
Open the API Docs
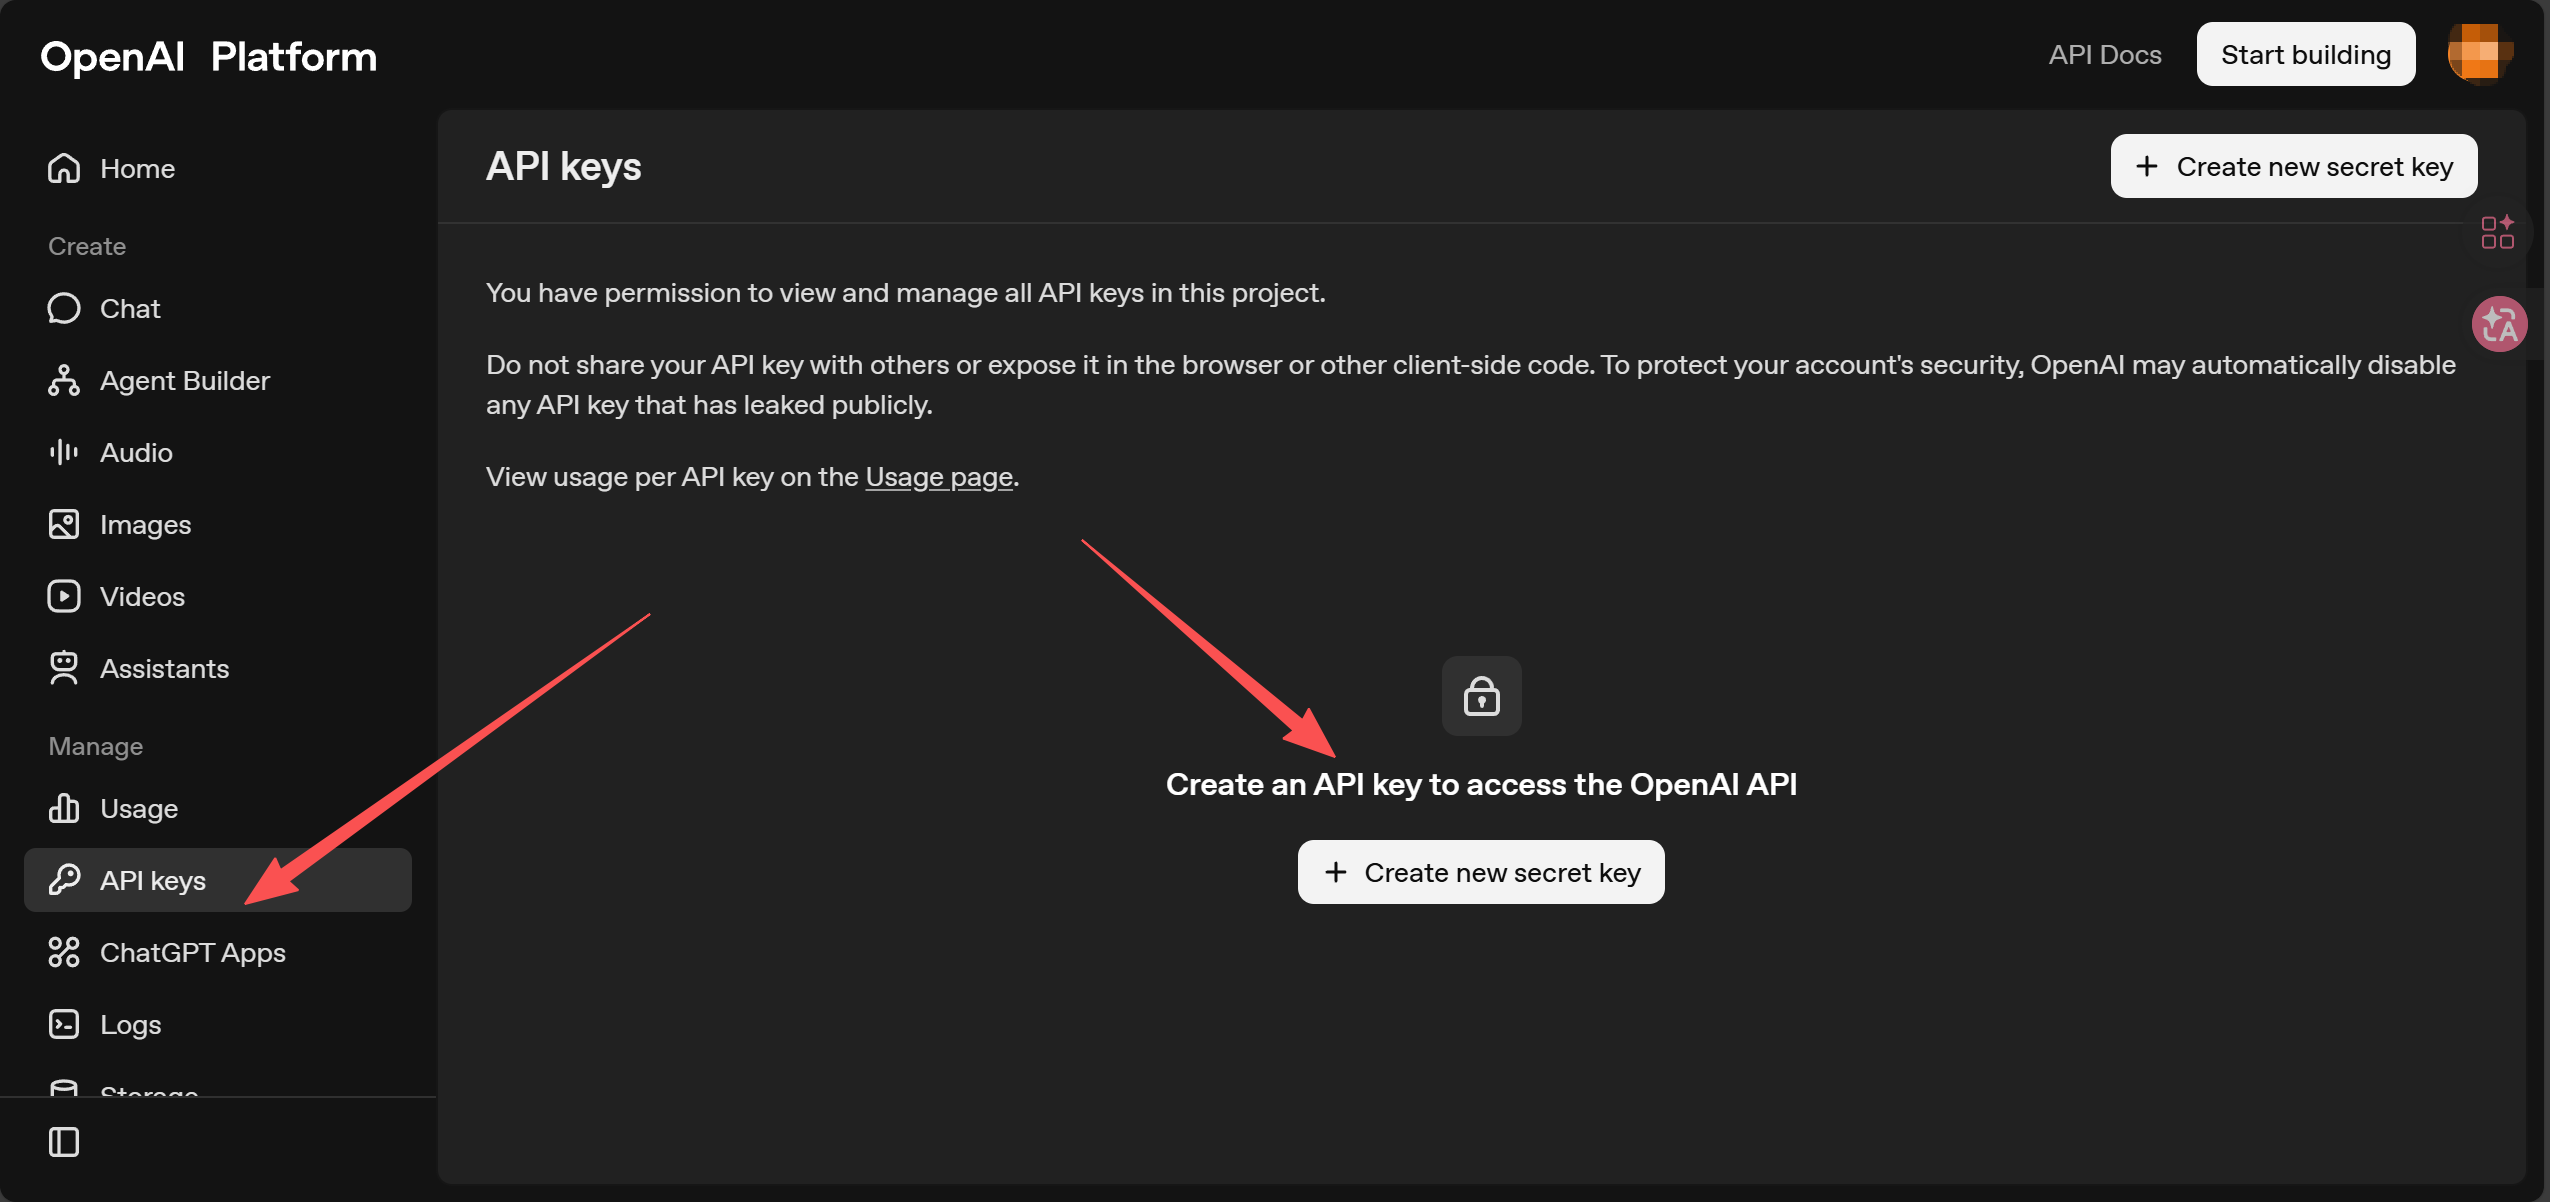[2104, 54]
